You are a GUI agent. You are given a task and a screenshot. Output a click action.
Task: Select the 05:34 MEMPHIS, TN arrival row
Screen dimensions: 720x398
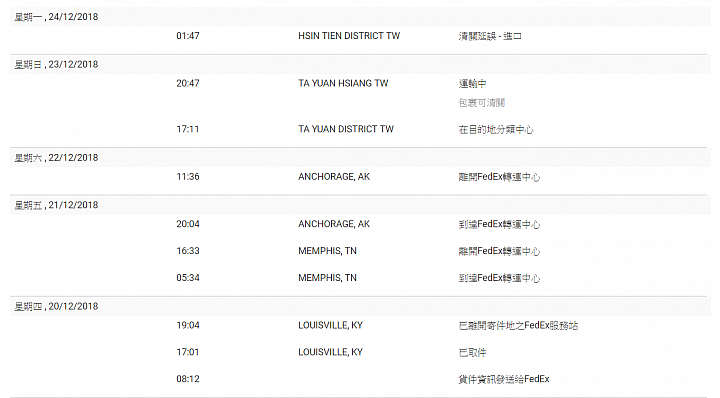360,278
